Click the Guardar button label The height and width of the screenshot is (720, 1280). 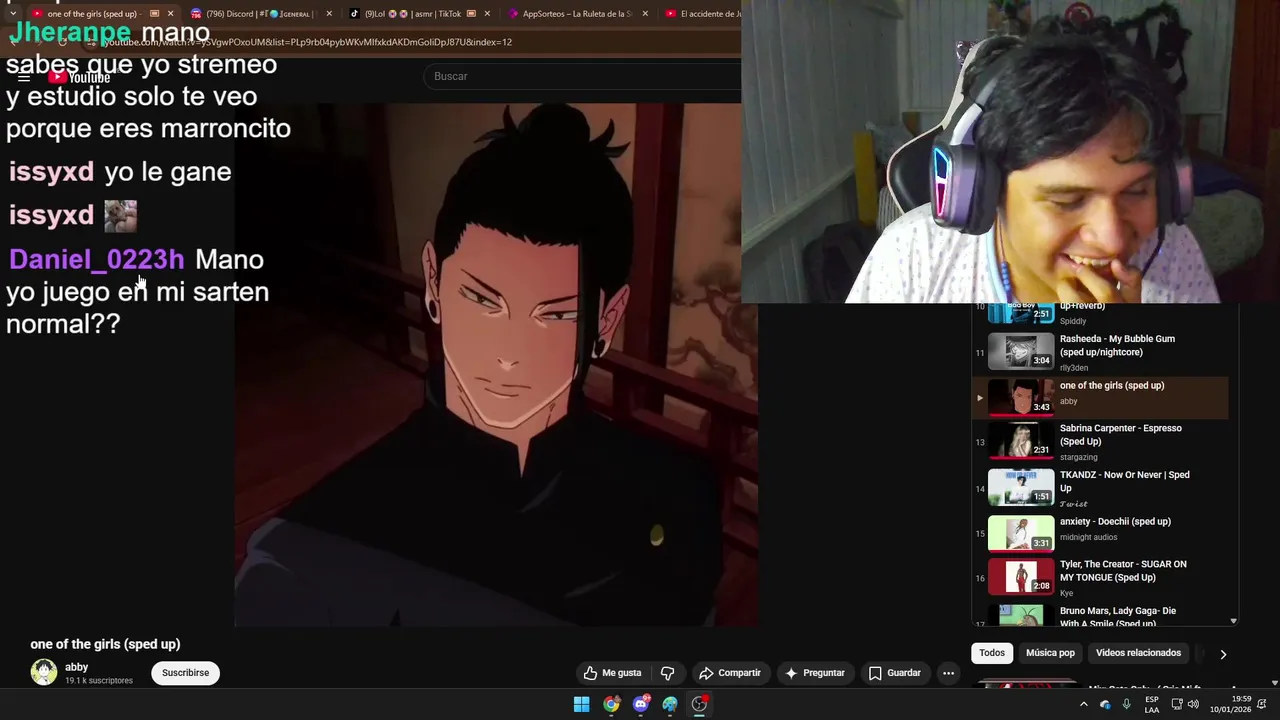click(904, 673)
